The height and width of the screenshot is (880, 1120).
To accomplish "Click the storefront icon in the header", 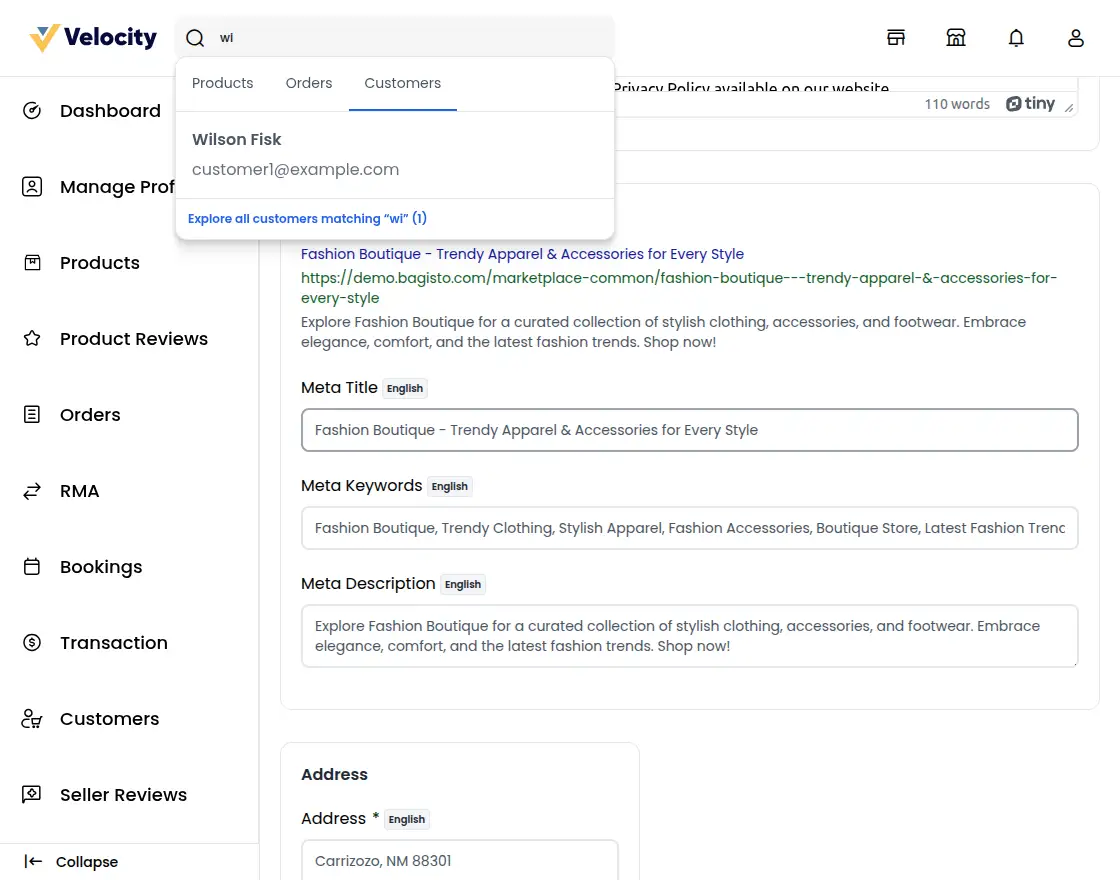I will click(x=896, y=37).
